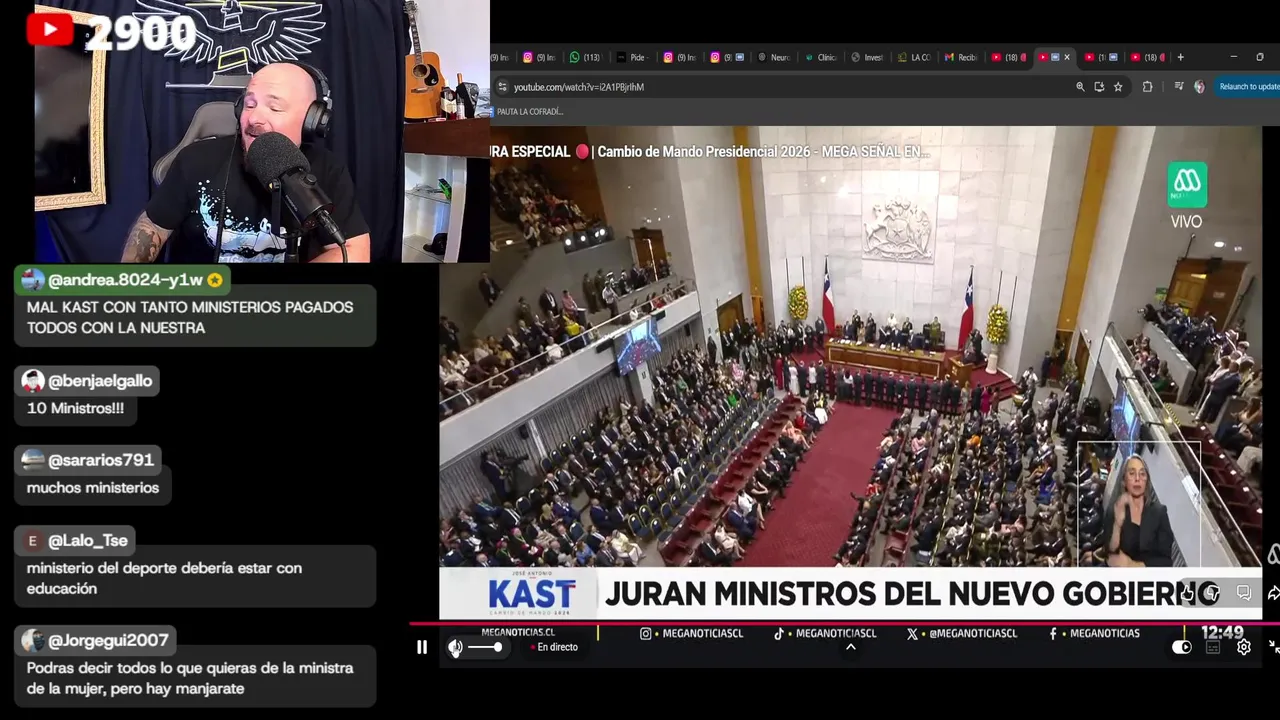Click the X @MEGANOTICIASCL ticker label
The height and width of the screenshot is (720, 1280).
(x=962, y=633)
